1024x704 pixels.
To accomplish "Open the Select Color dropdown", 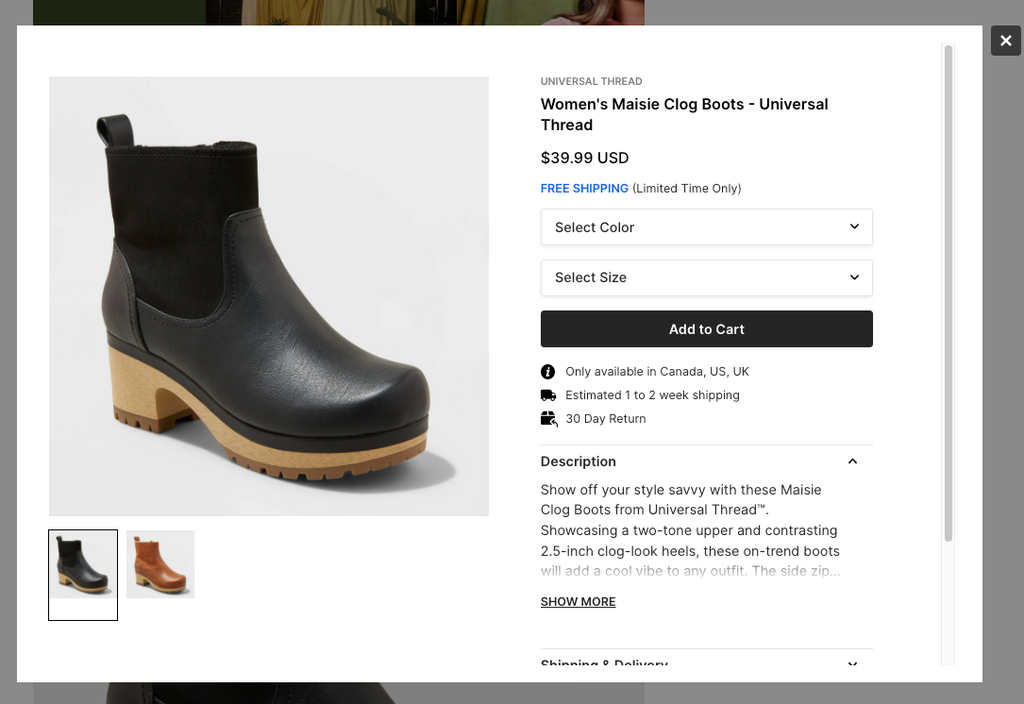I will (x=706, y=227).
